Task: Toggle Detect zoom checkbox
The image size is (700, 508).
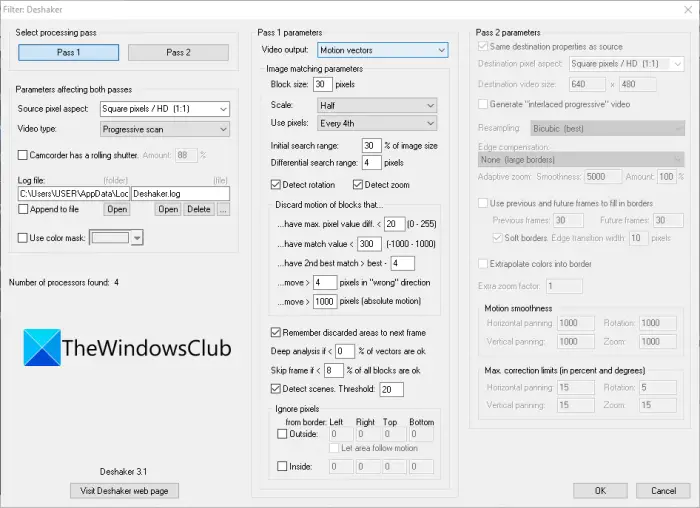Action: pos(358,185)
